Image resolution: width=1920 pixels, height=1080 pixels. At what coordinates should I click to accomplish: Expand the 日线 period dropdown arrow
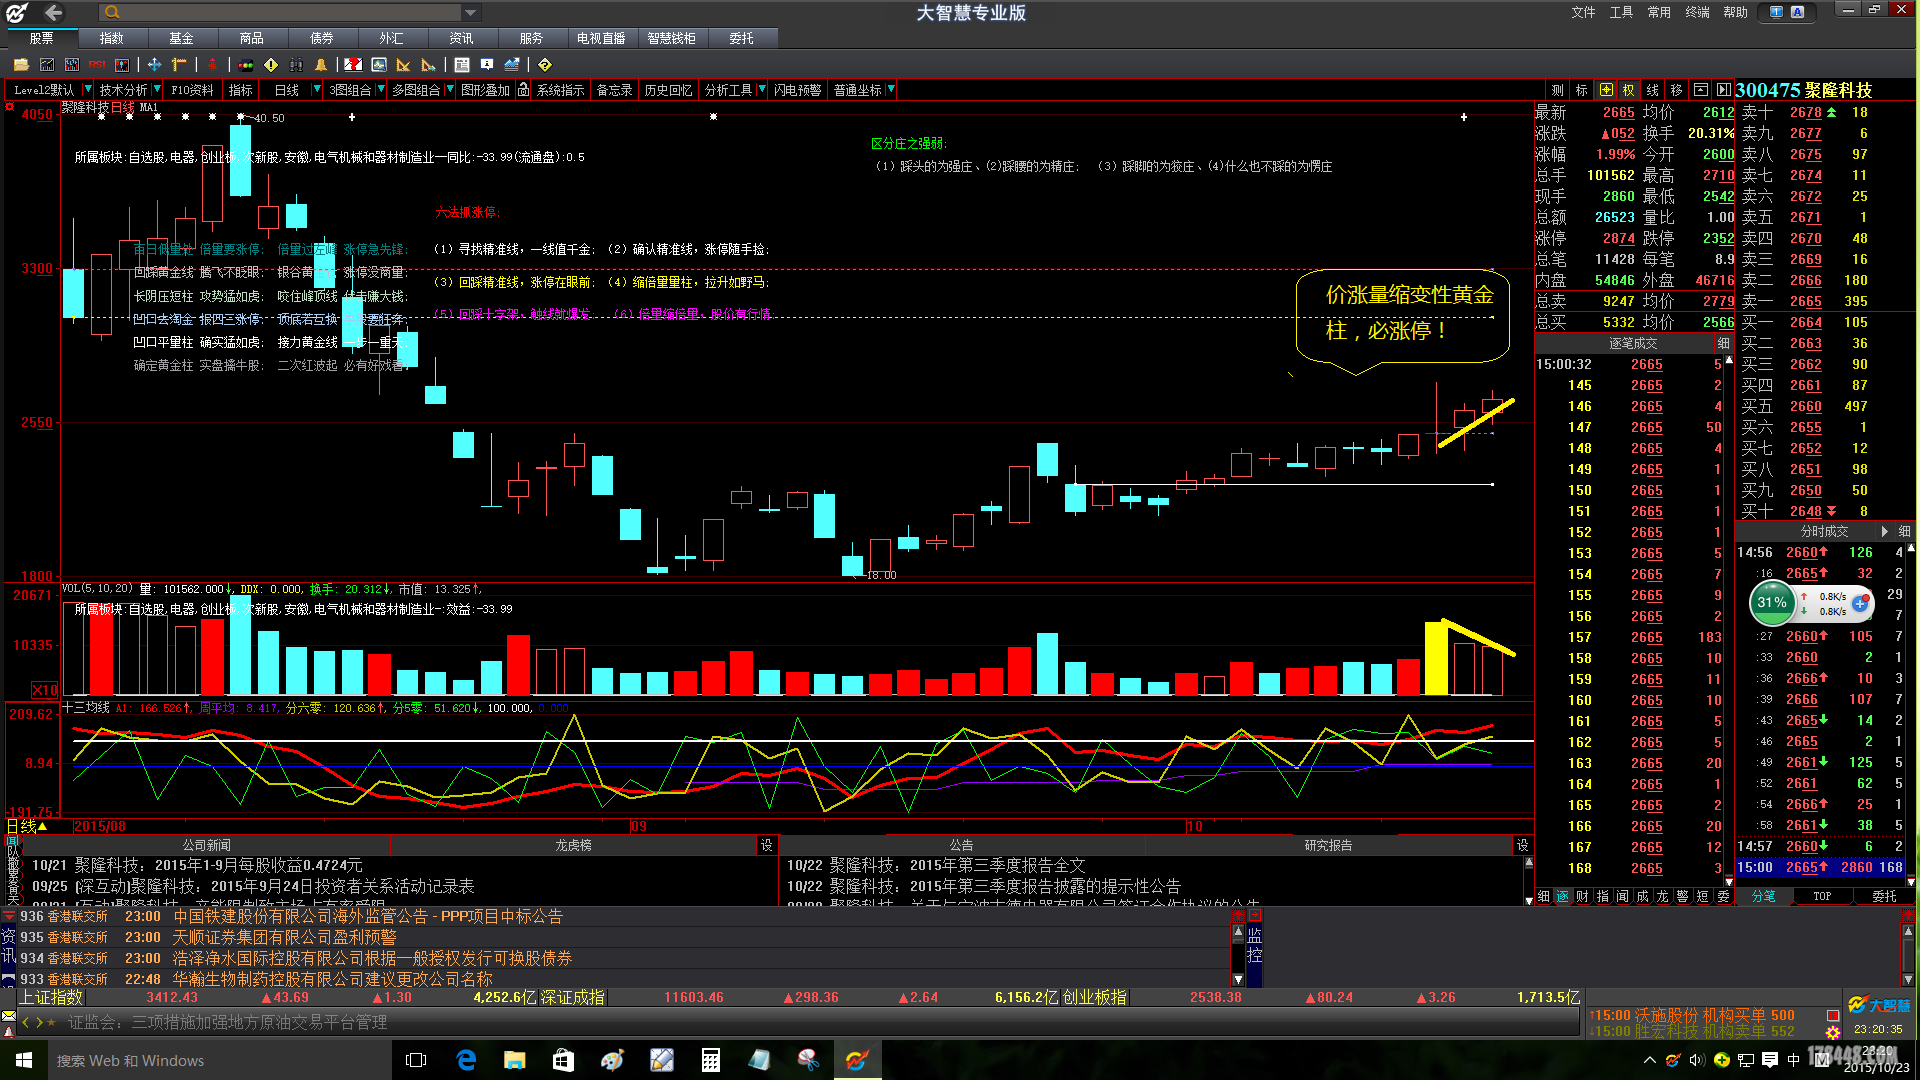pyautogui.click(x=317, y=90)
